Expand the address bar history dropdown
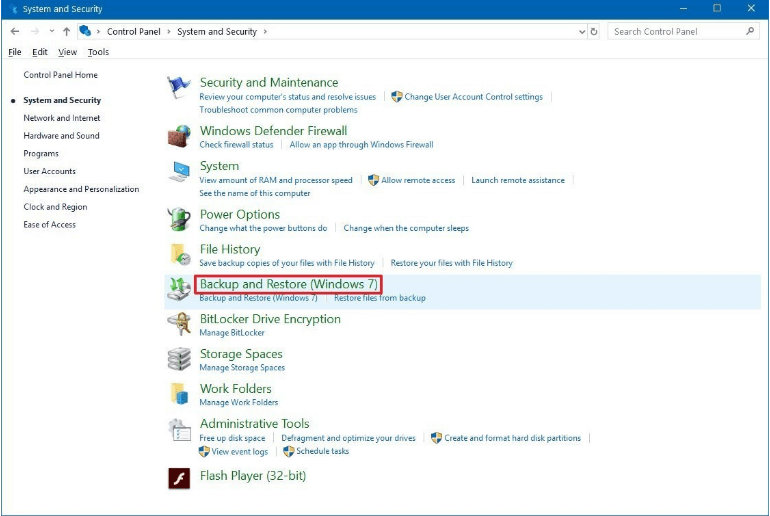 point(582,31)
